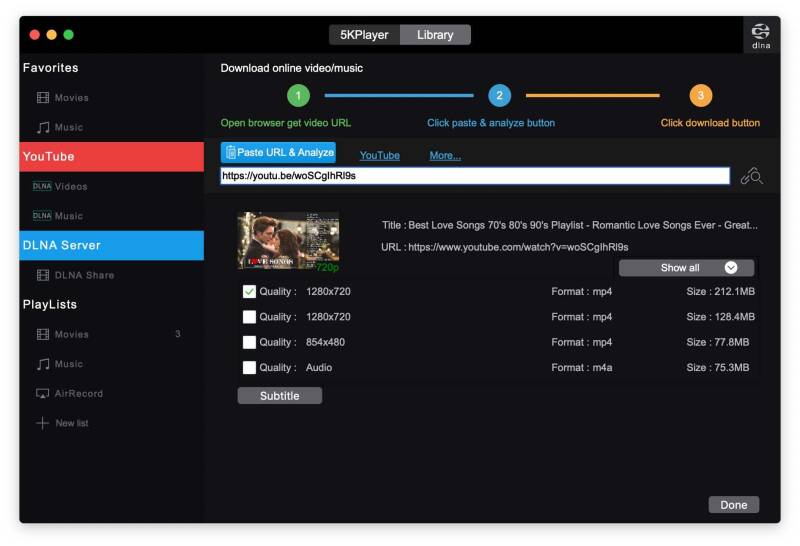Viewport: 800px width, 546px height.
Task: Click the Done button
Action: 734,505
